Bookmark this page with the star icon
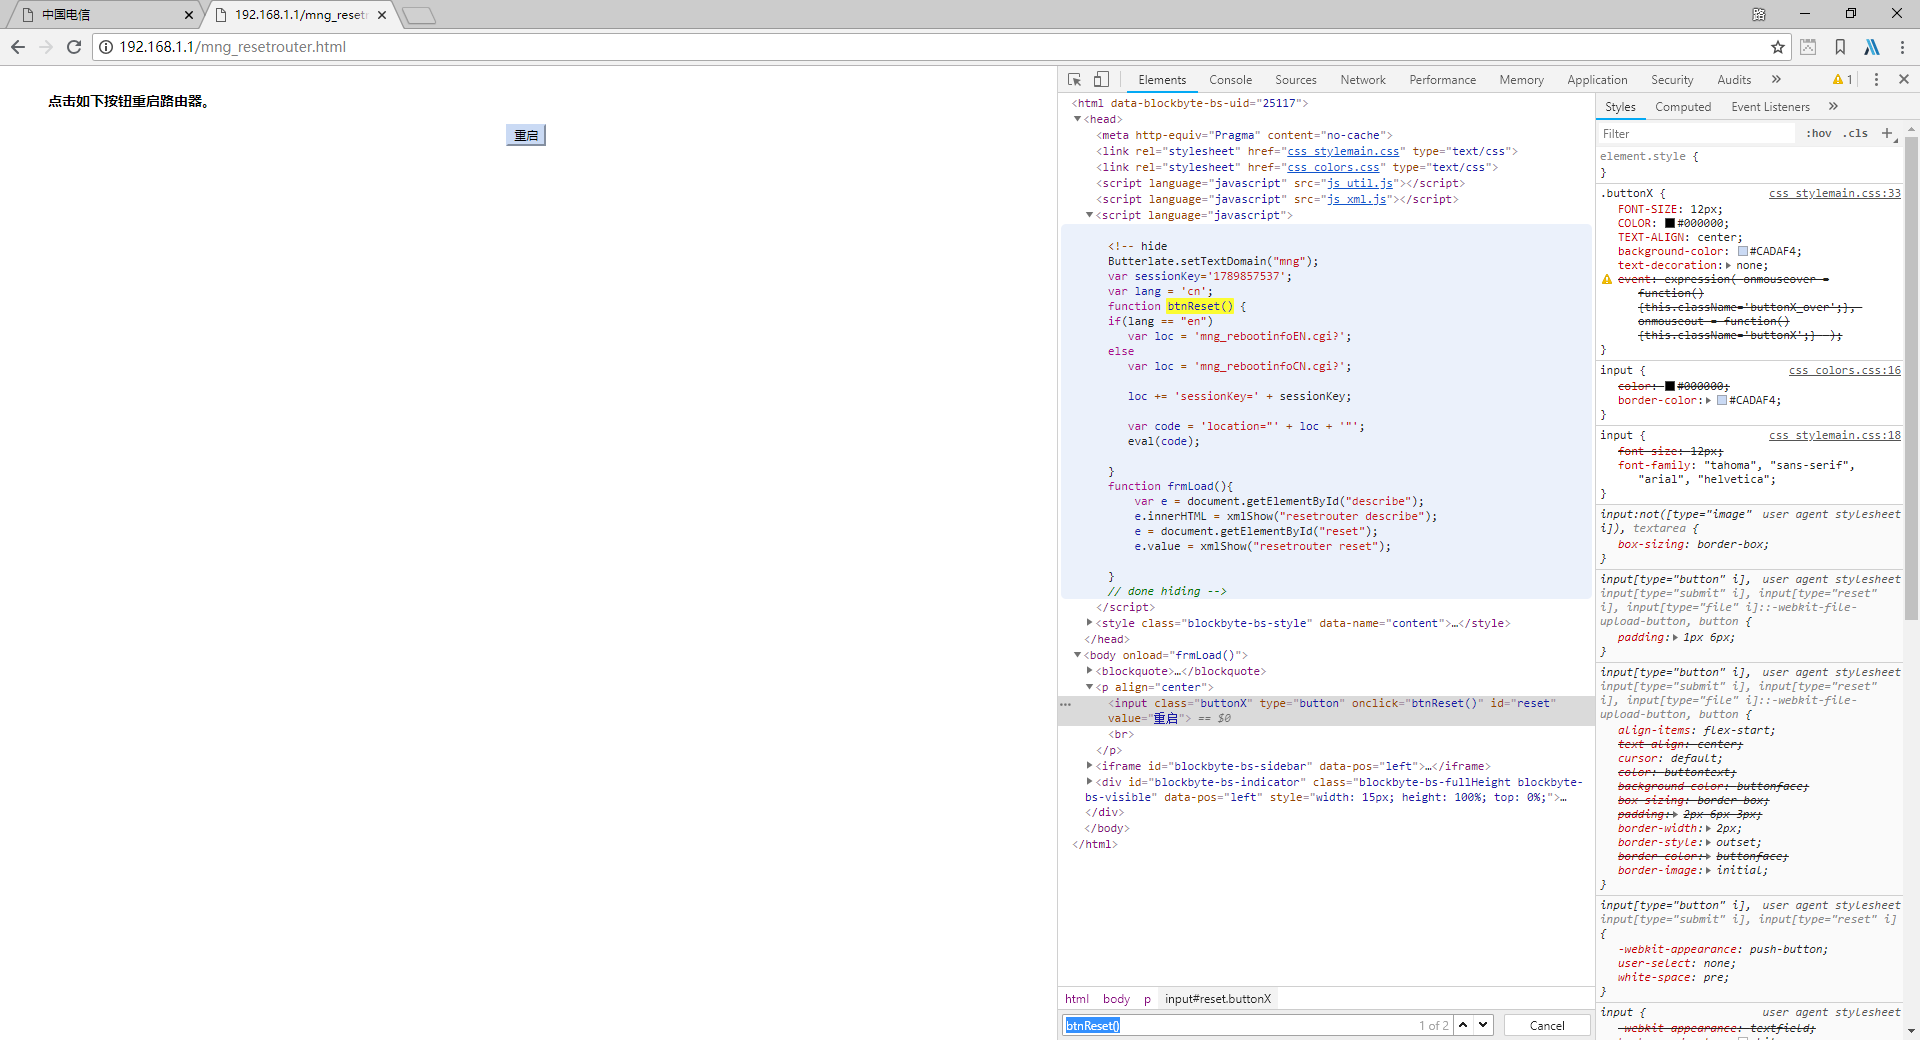The image size is (1920, 1040). [x=1777, y=47]
